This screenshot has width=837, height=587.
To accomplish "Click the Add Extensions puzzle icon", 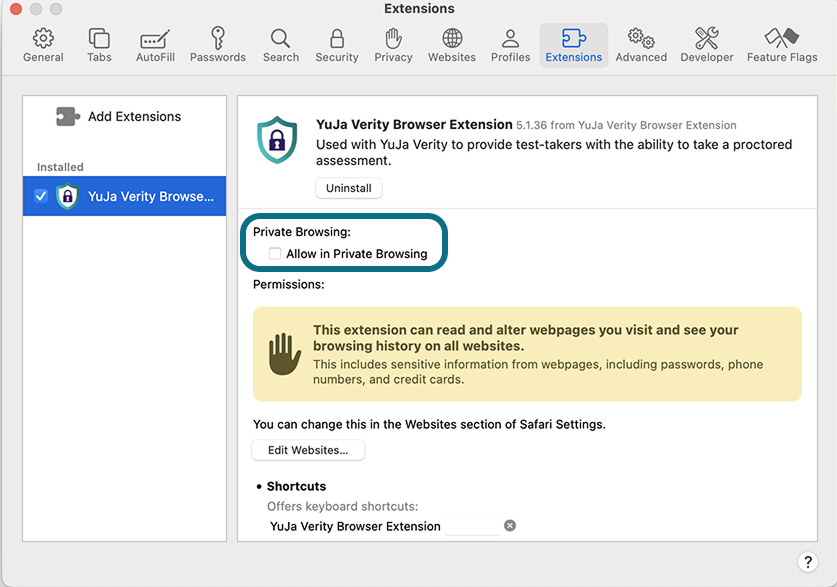I will coord(68,116).
